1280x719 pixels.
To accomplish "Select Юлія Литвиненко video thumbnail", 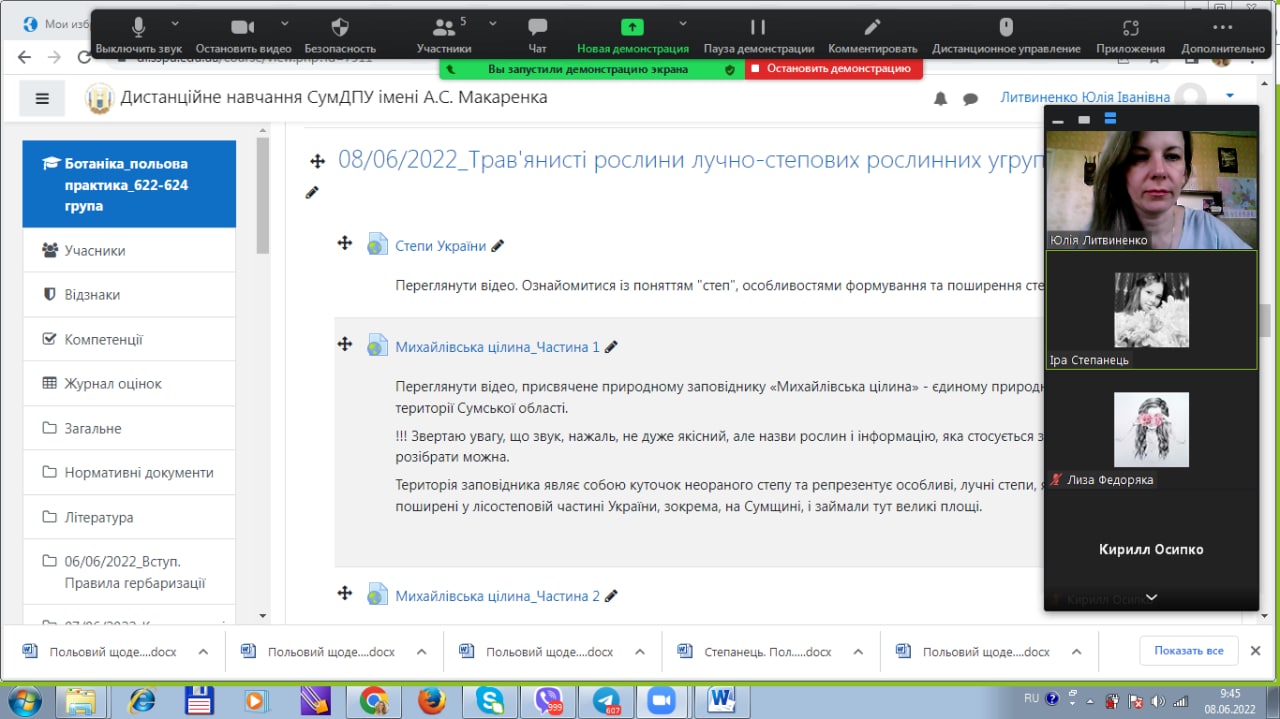I will pyautogui.click(x=1151, y=190).
